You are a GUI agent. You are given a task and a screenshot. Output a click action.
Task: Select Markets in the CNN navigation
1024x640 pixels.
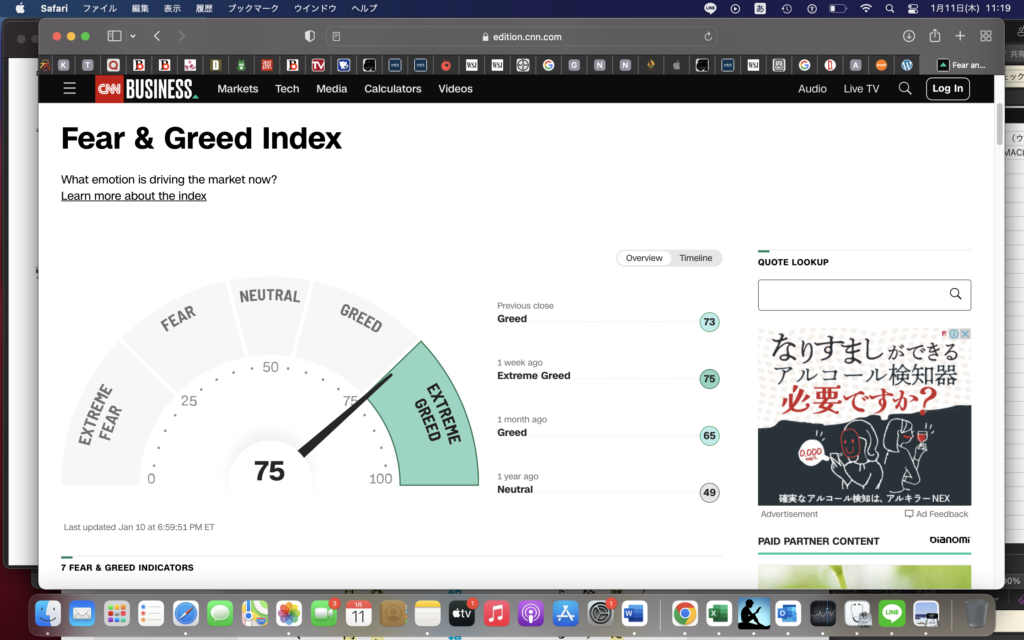(x=237, y=88)
